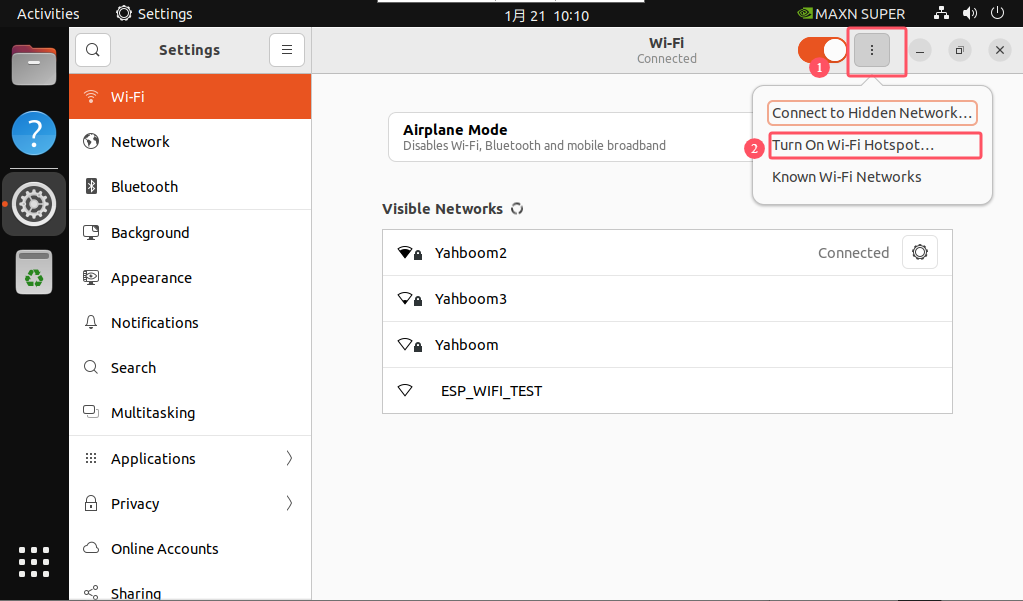The image size is (1023, 601).
Task: Switch to the Appearance panel
Action: (190, 277)
